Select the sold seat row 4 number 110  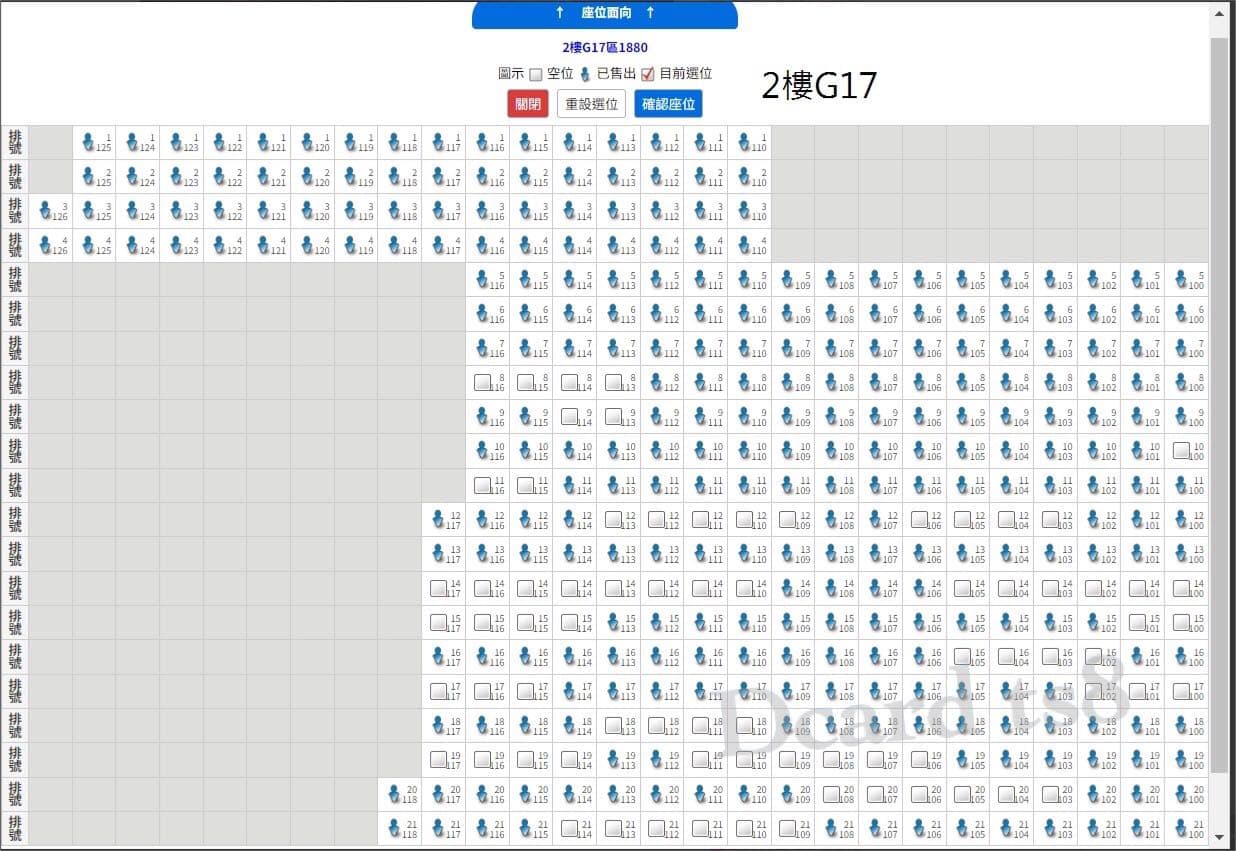[744, 245]
